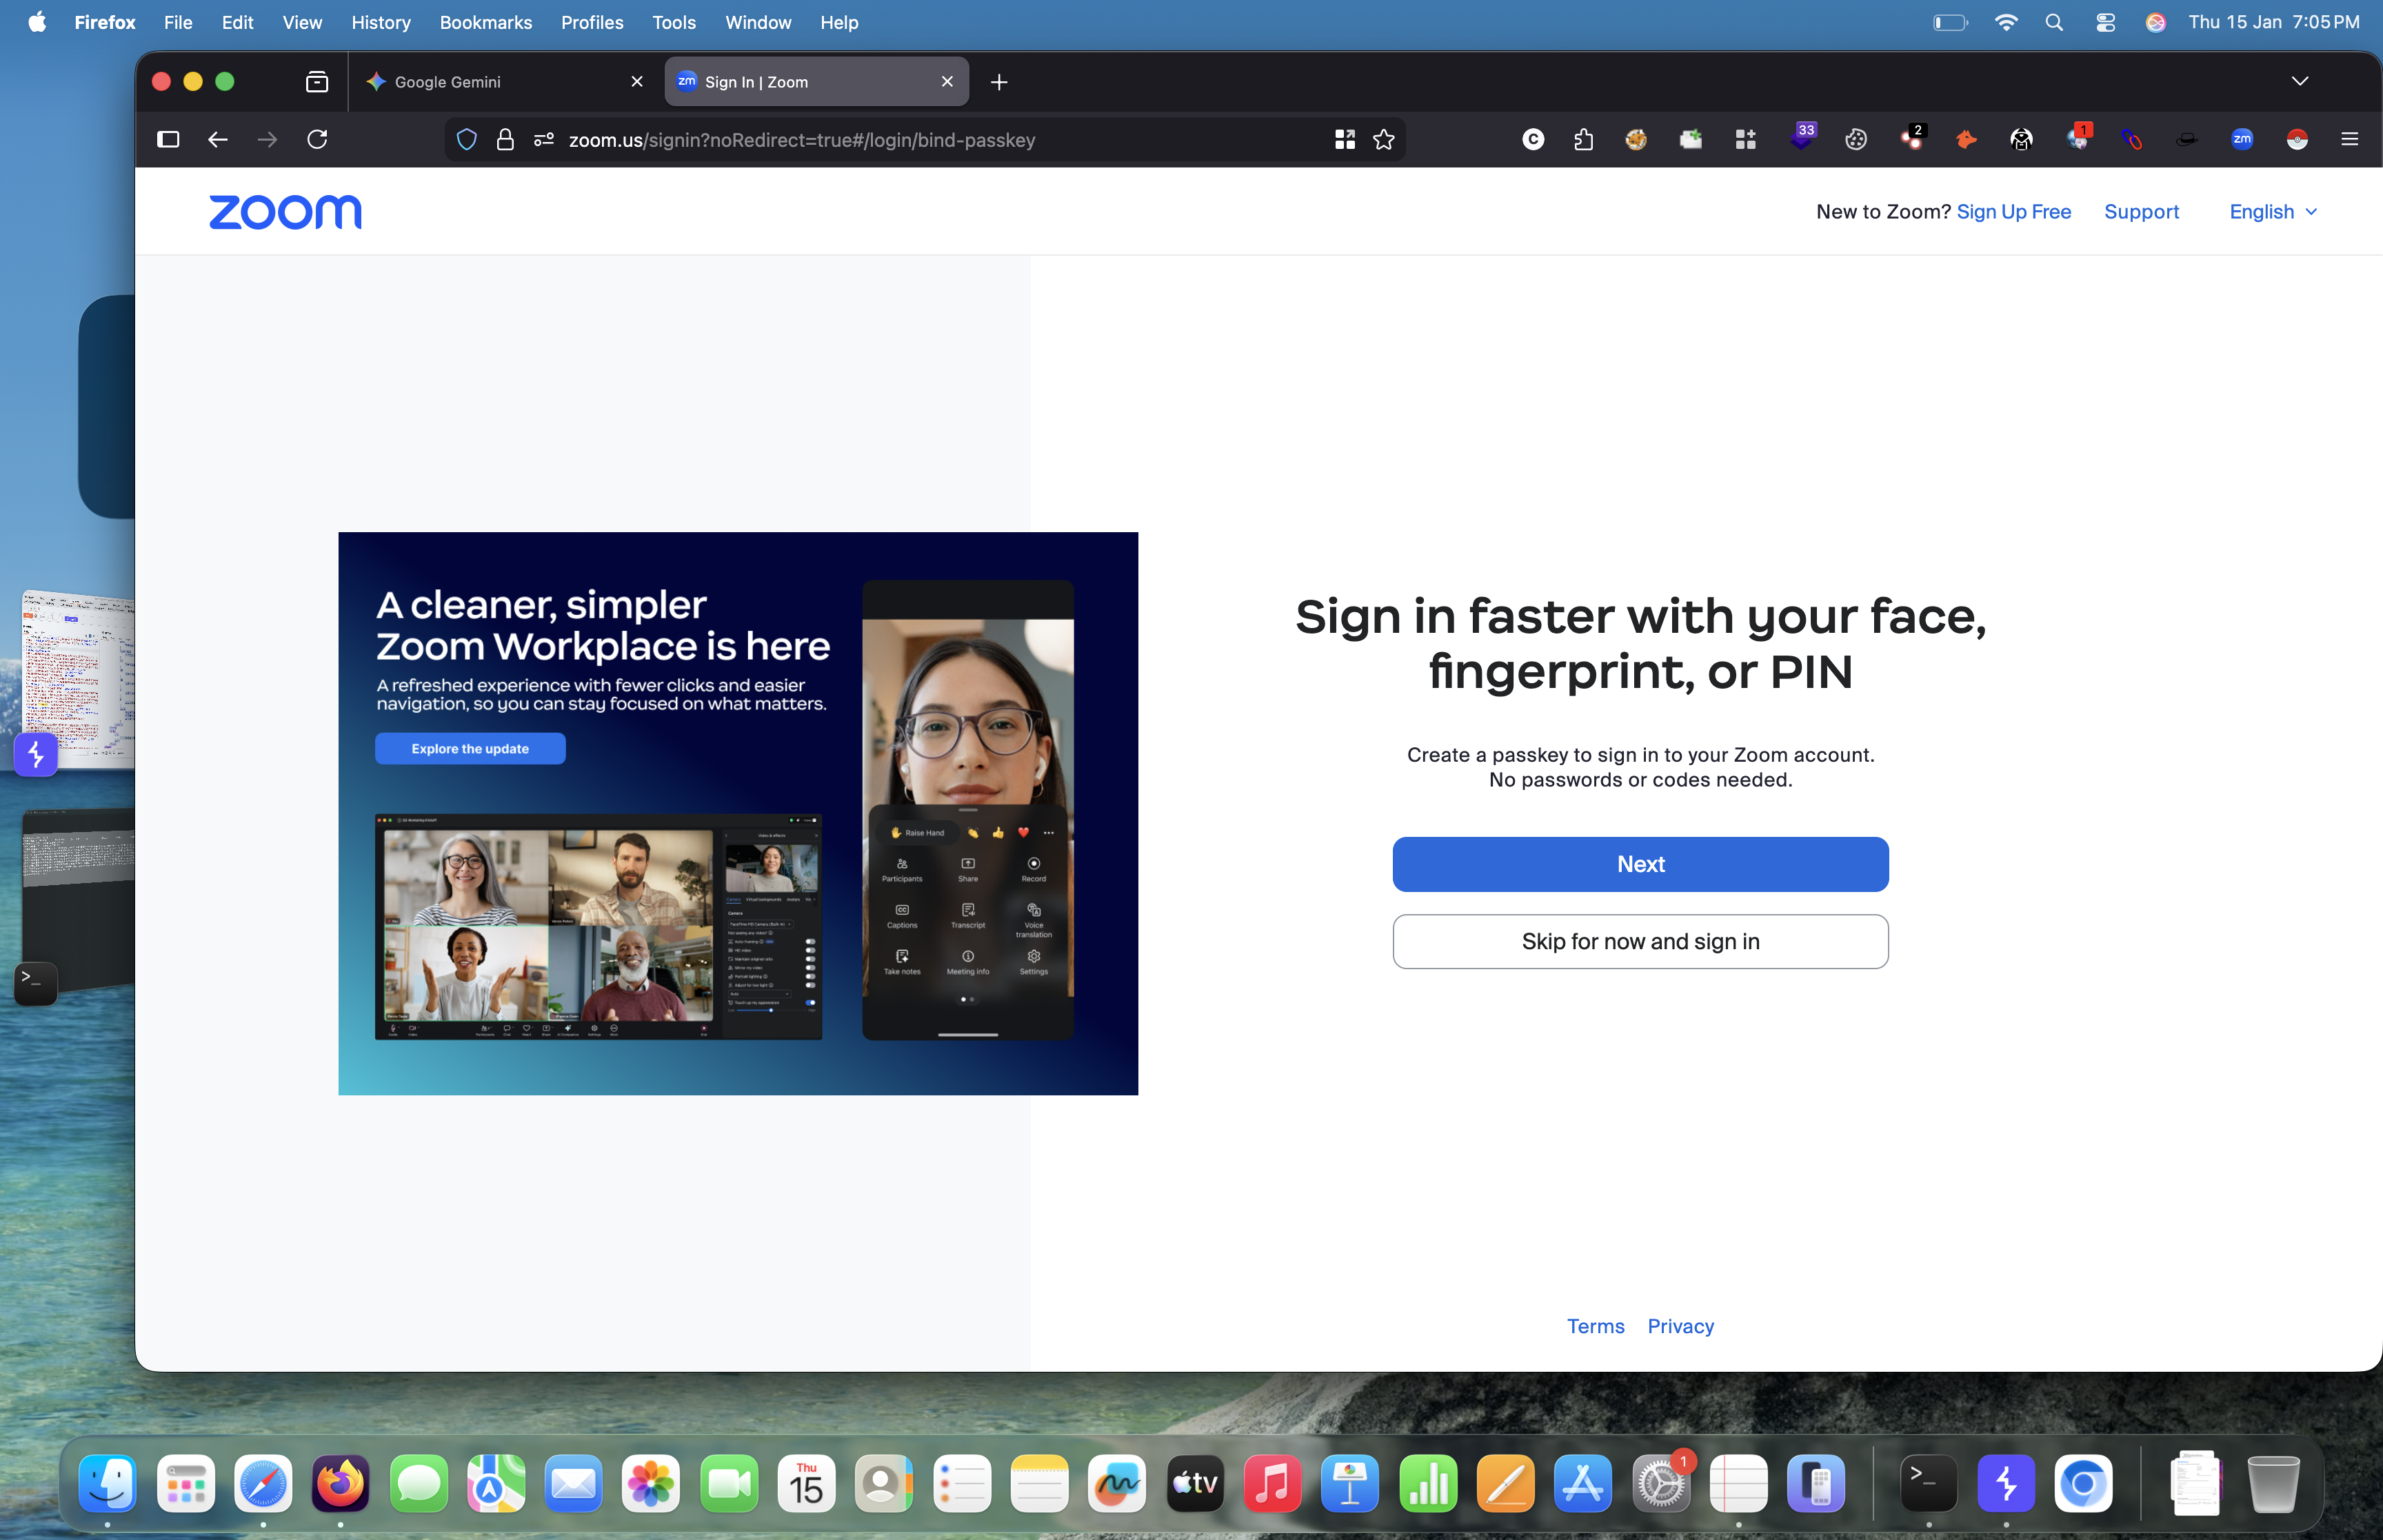Go back with the back arrow
This screenshot has width=2383, height=1540.
[217, 139]
